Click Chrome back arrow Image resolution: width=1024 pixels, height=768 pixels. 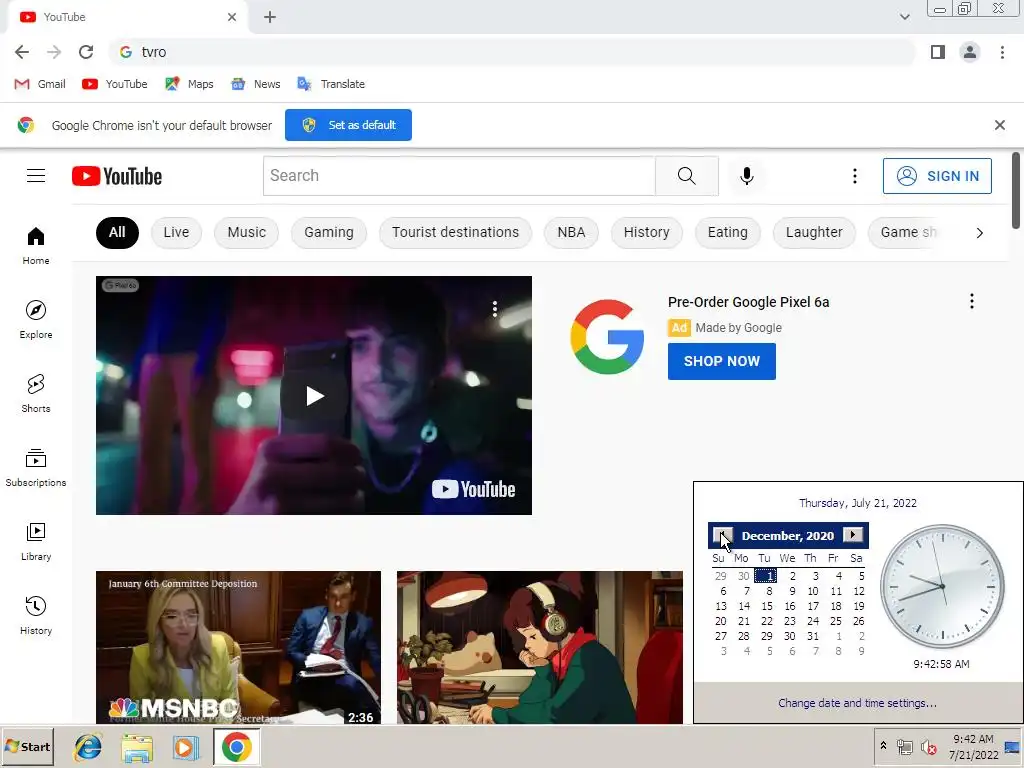(x=22, y=52)
